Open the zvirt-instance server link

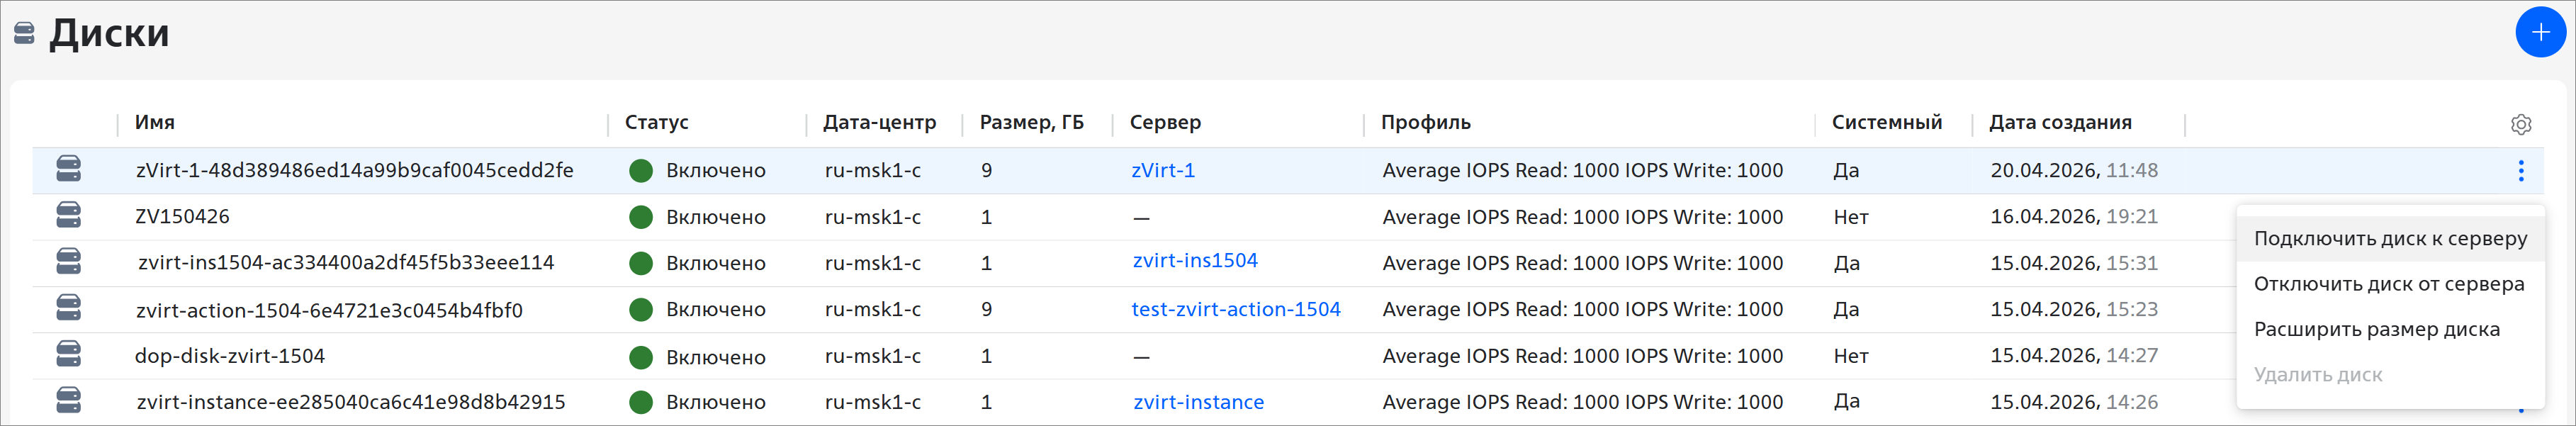[x=1198, y=402]
